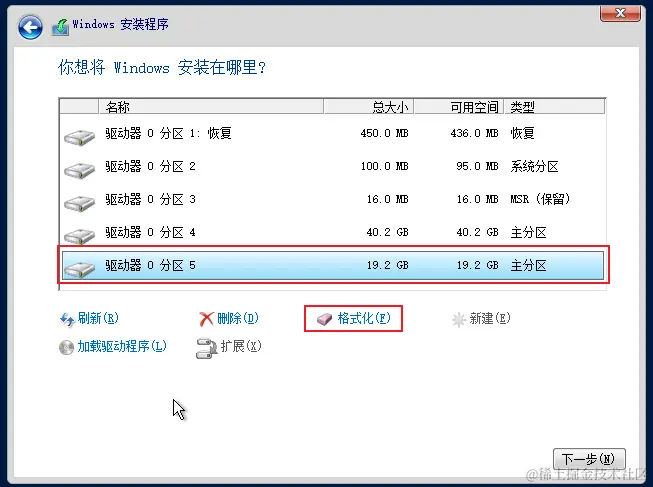
Task: Close the Windows setup window
Action: click(620, 13)
